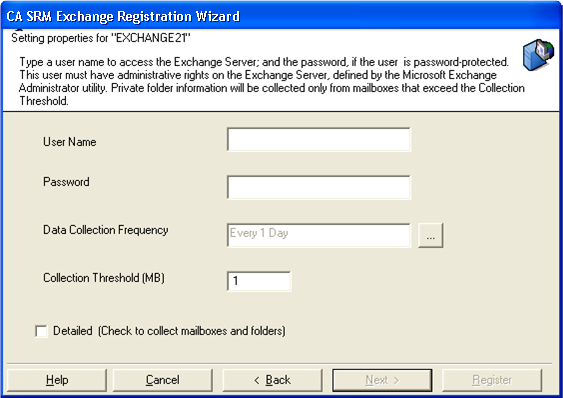Click the Data Collection Frequency label
This screenshot has width=563, height=398.
pyautogui.click(x=106, y=230)
